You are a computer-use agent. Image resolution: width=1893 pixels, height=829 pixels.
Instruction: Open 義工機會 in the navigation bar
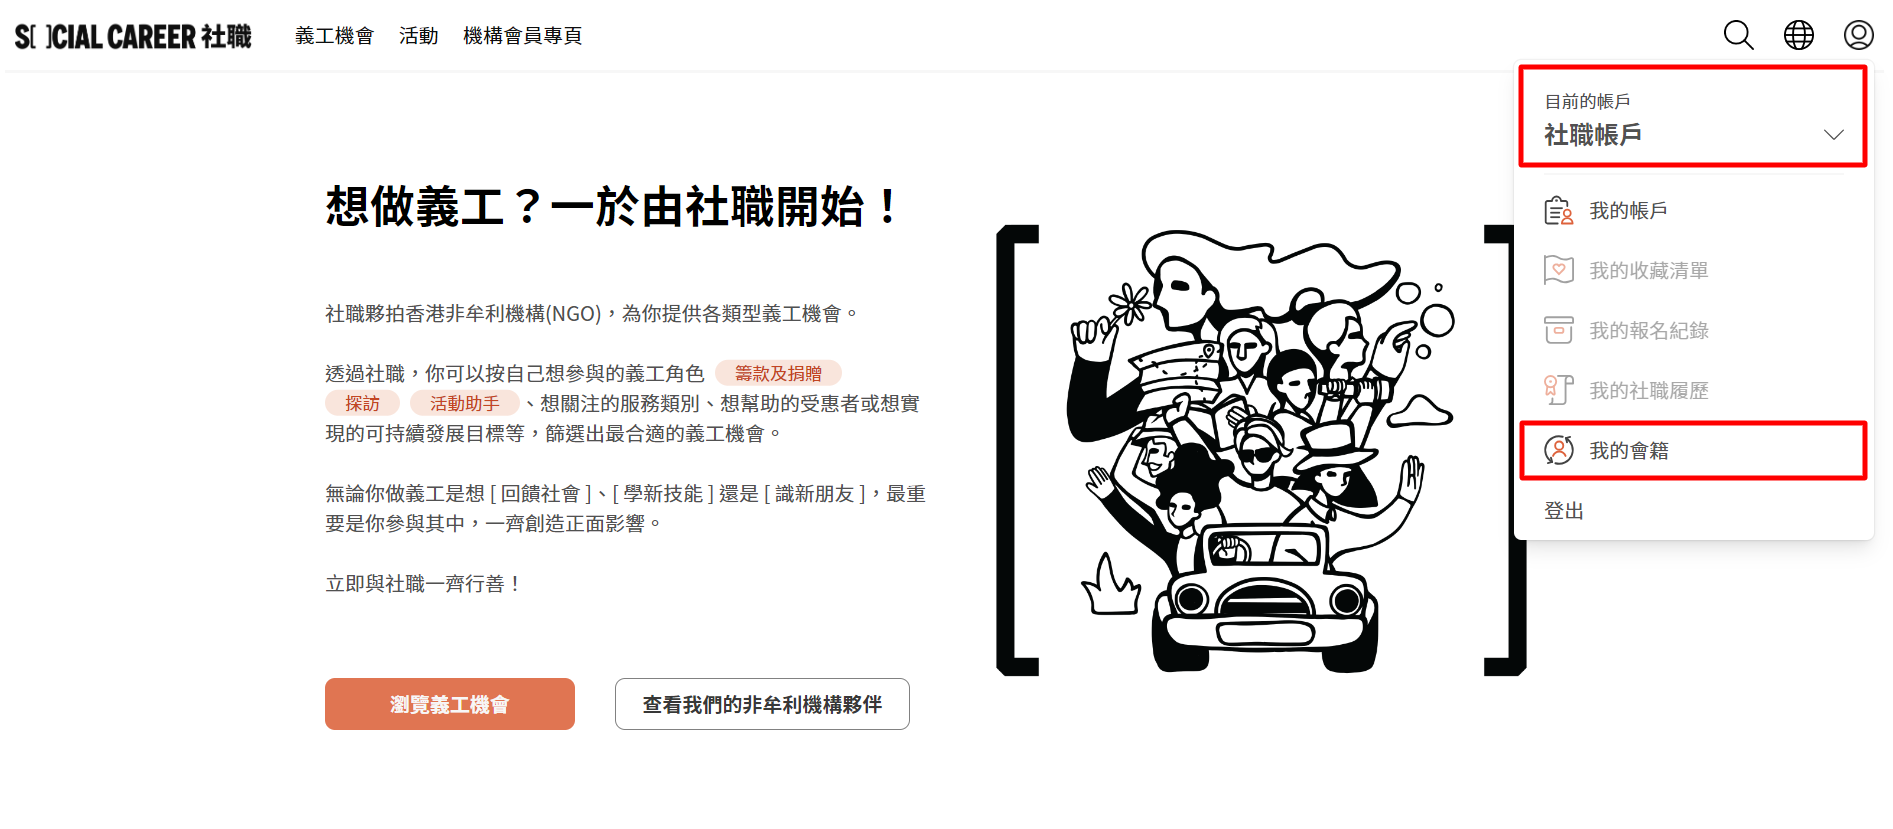pos(334,36)
